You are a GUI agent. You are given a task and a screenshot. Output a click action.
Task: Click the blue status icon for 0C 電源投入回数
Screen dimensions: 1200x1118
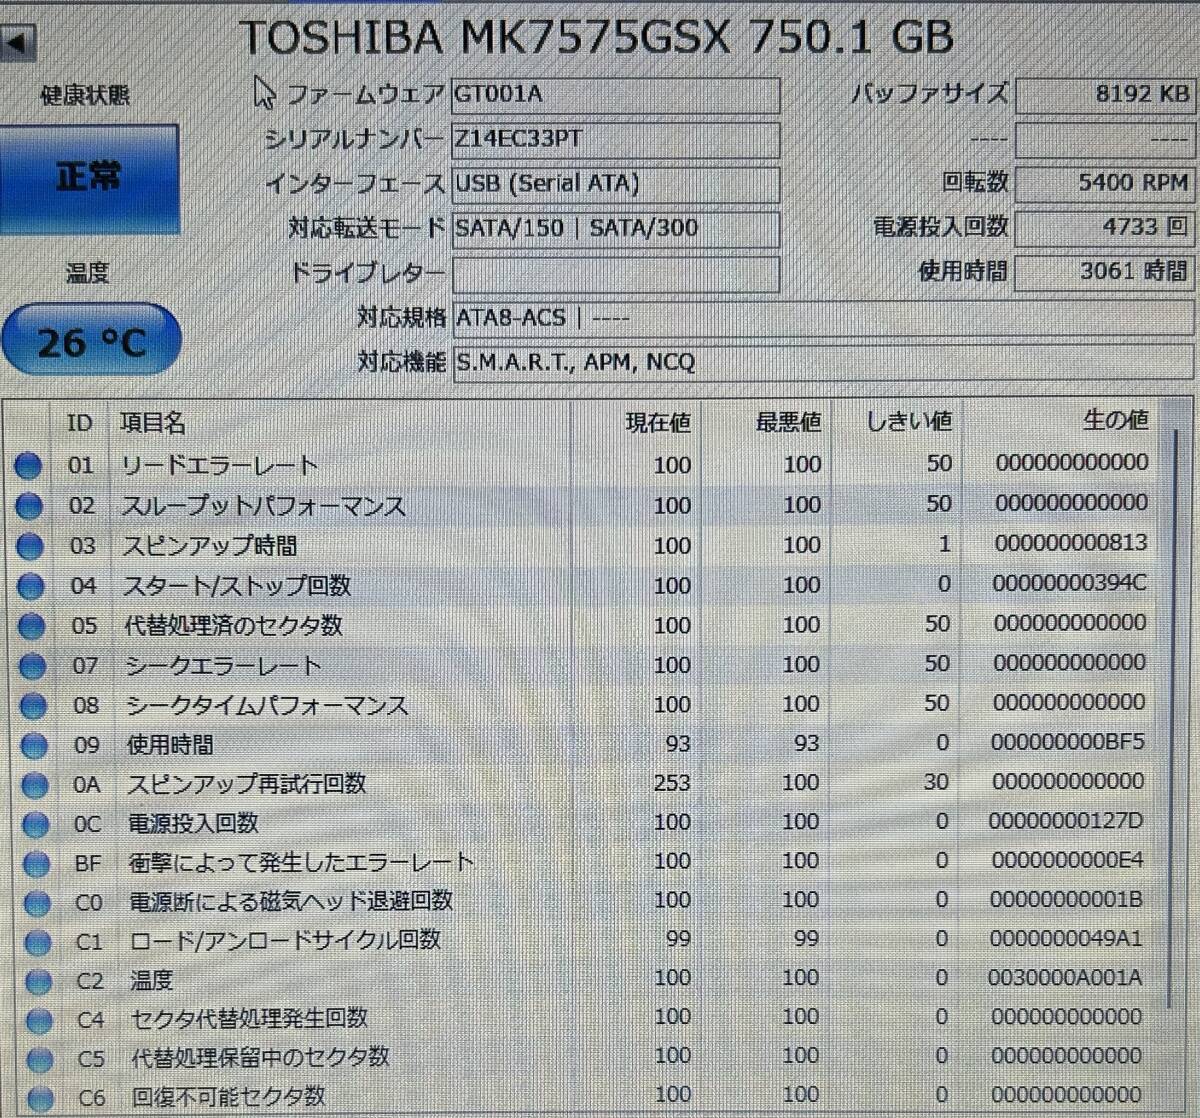pos(36,825)
